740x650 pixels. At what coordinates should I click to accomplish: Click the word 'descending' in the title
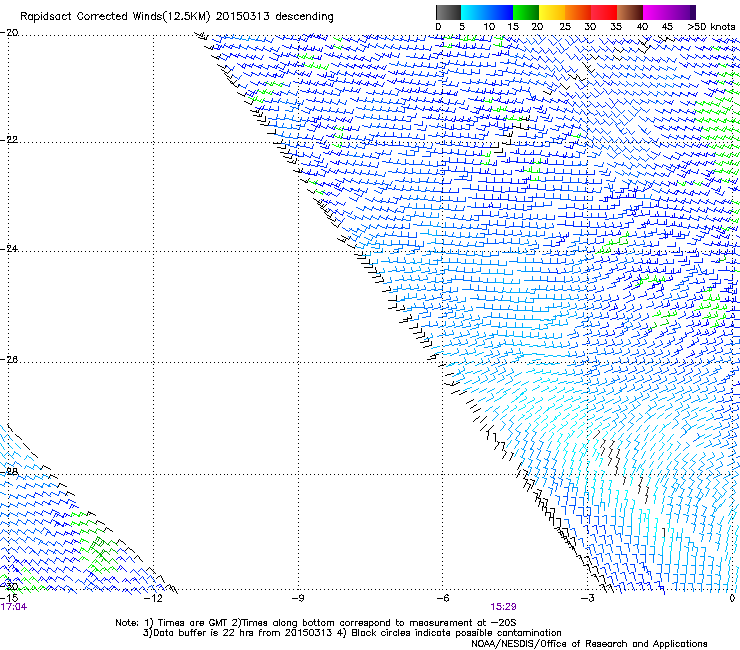[304, 17]
